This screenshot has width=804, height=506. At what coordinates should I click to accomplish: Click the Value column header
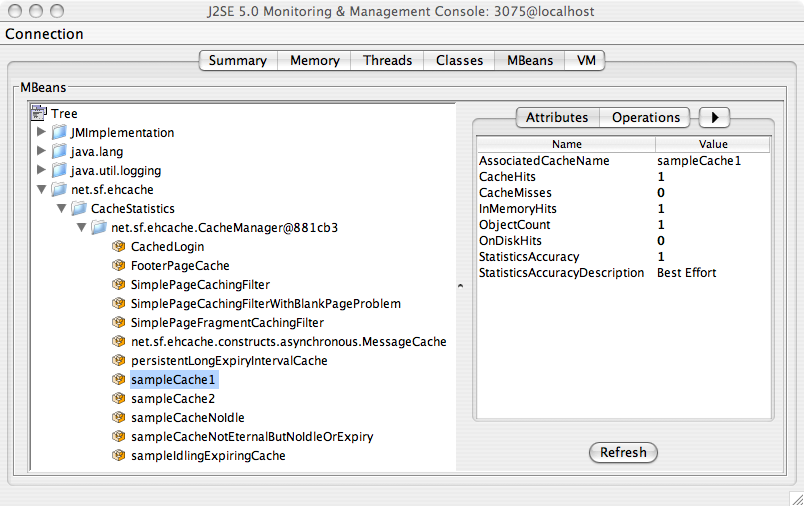tap(713, 144)
